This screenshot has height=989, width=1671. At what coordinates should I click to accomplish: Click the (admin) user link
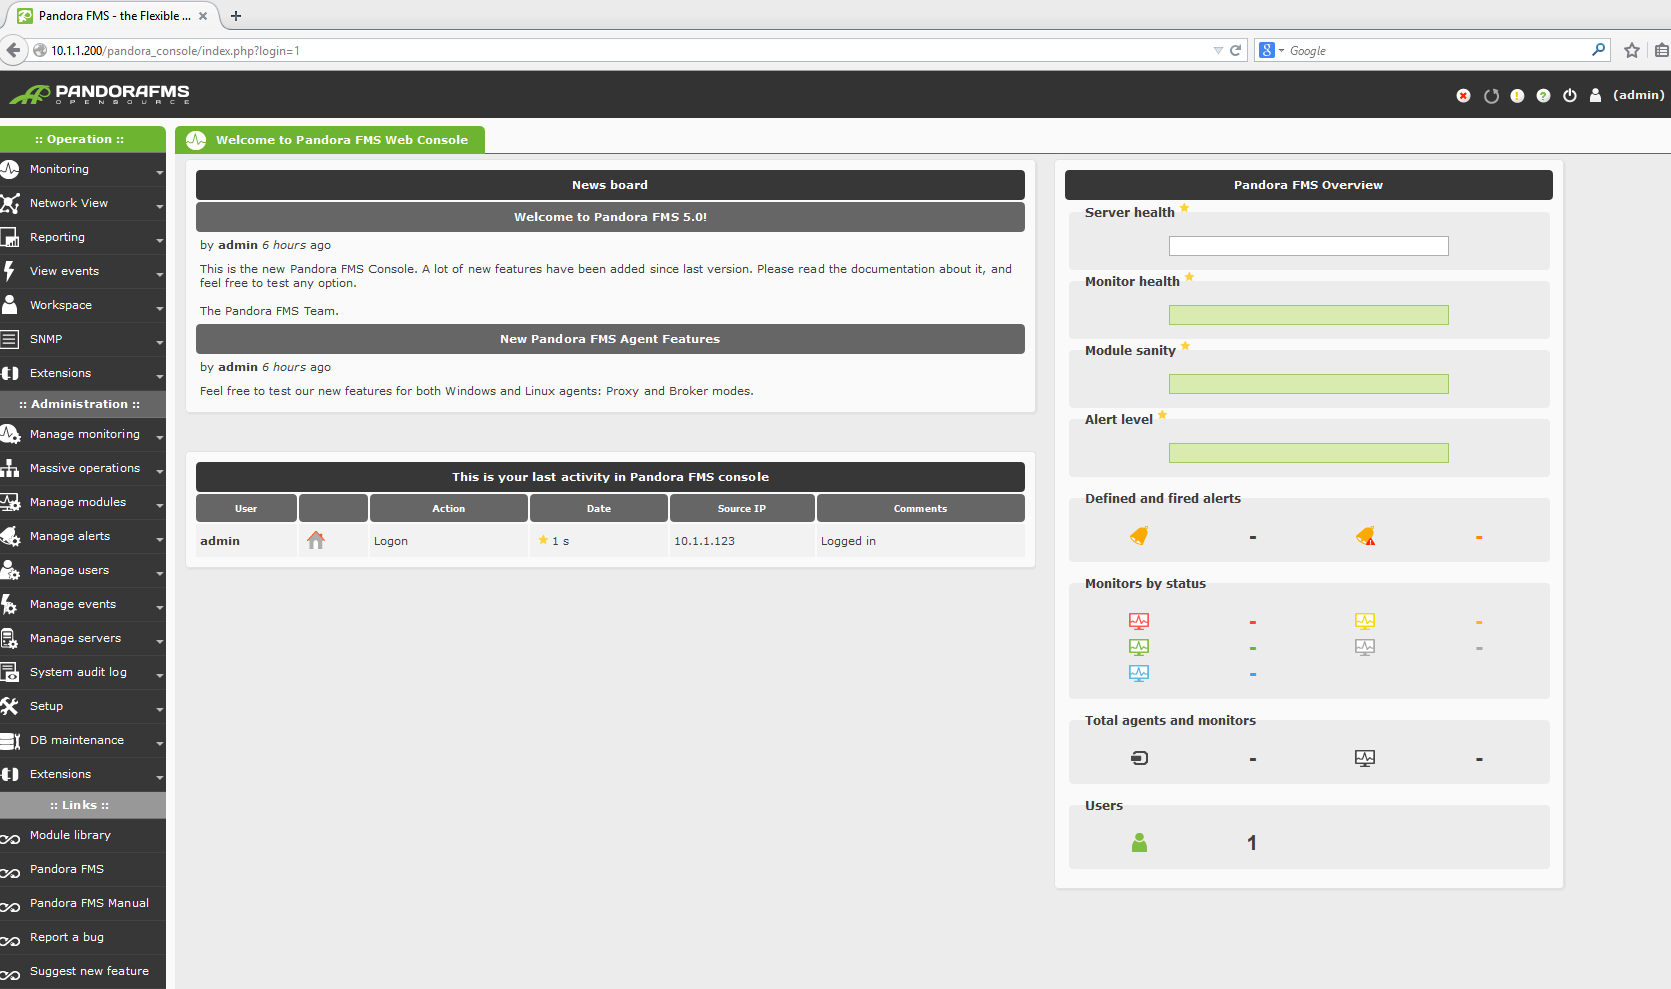[1638, 95]
